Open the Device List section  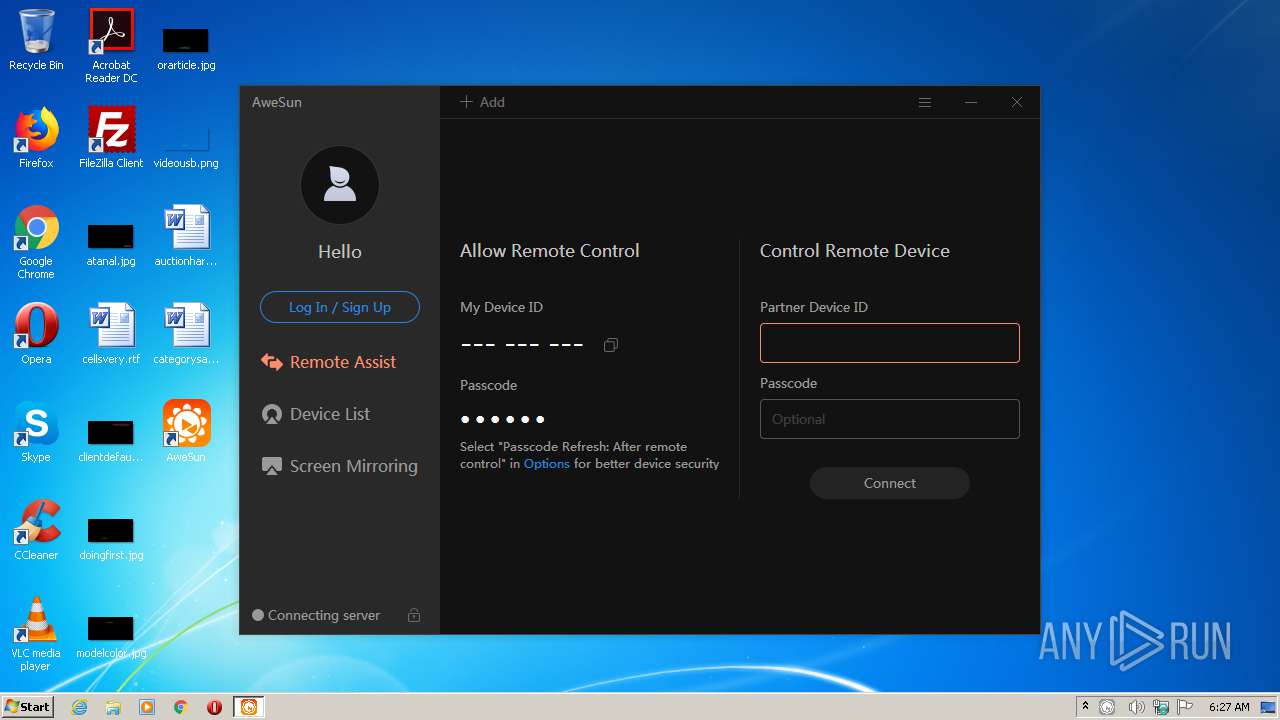315,414
